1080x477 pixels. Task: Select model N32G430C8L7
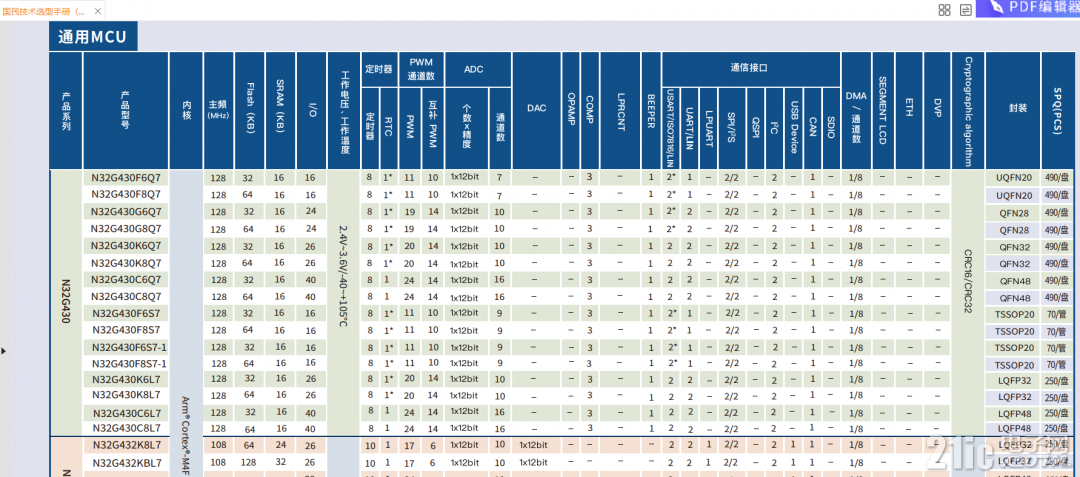126,428
